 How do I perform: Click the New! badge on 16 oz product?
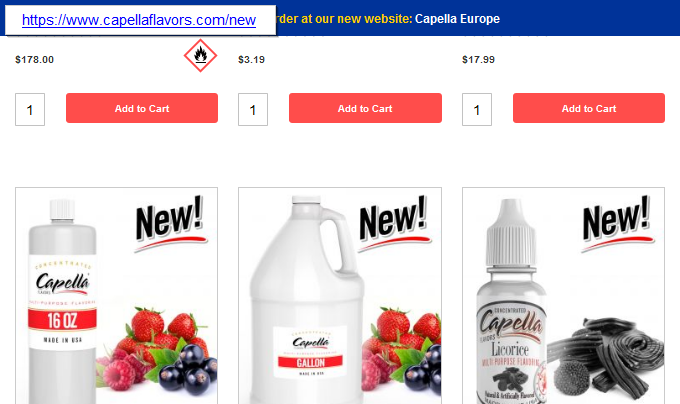point(171,224)
